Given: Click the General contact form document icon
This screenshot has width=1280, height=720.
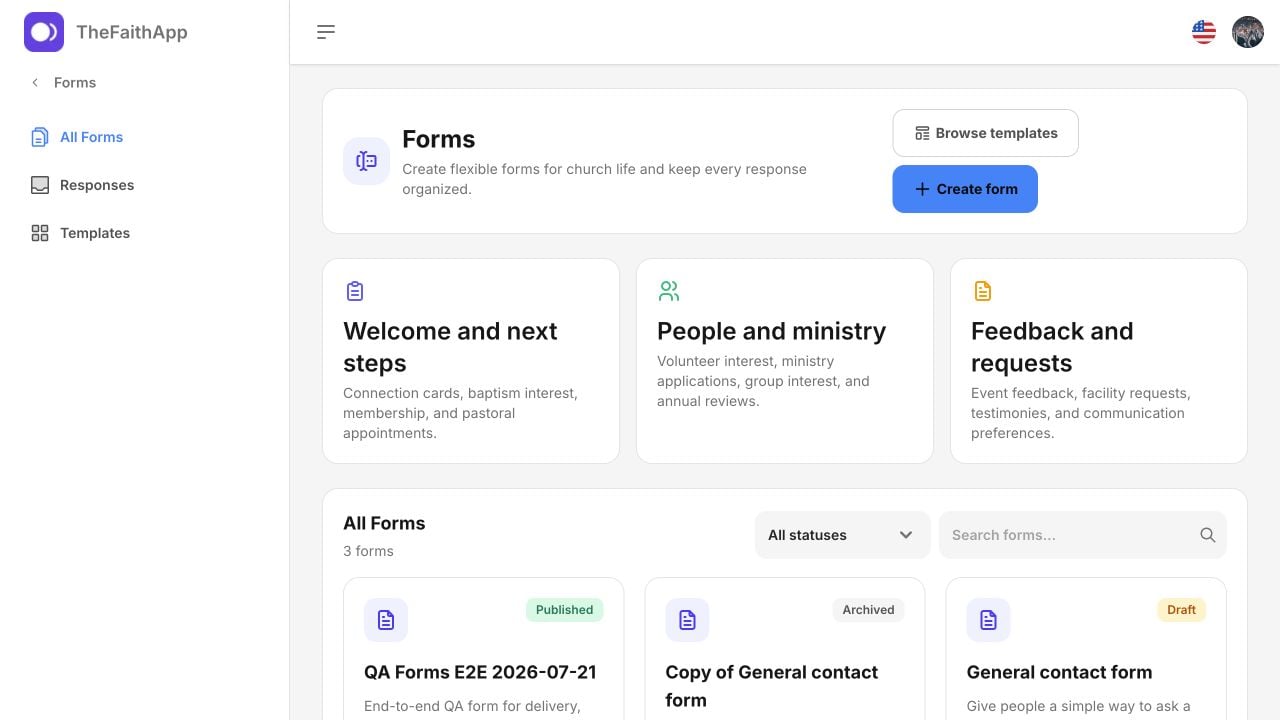Looking at the screenshot, I should (x=988, y=620).
